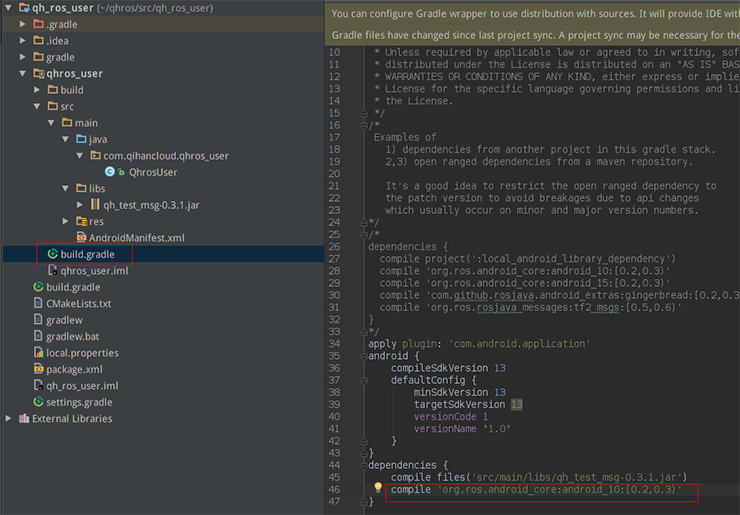Viewport: 740px width, 515px height.
Task: Click the local.properties file icon
Action: click(39, 353)
